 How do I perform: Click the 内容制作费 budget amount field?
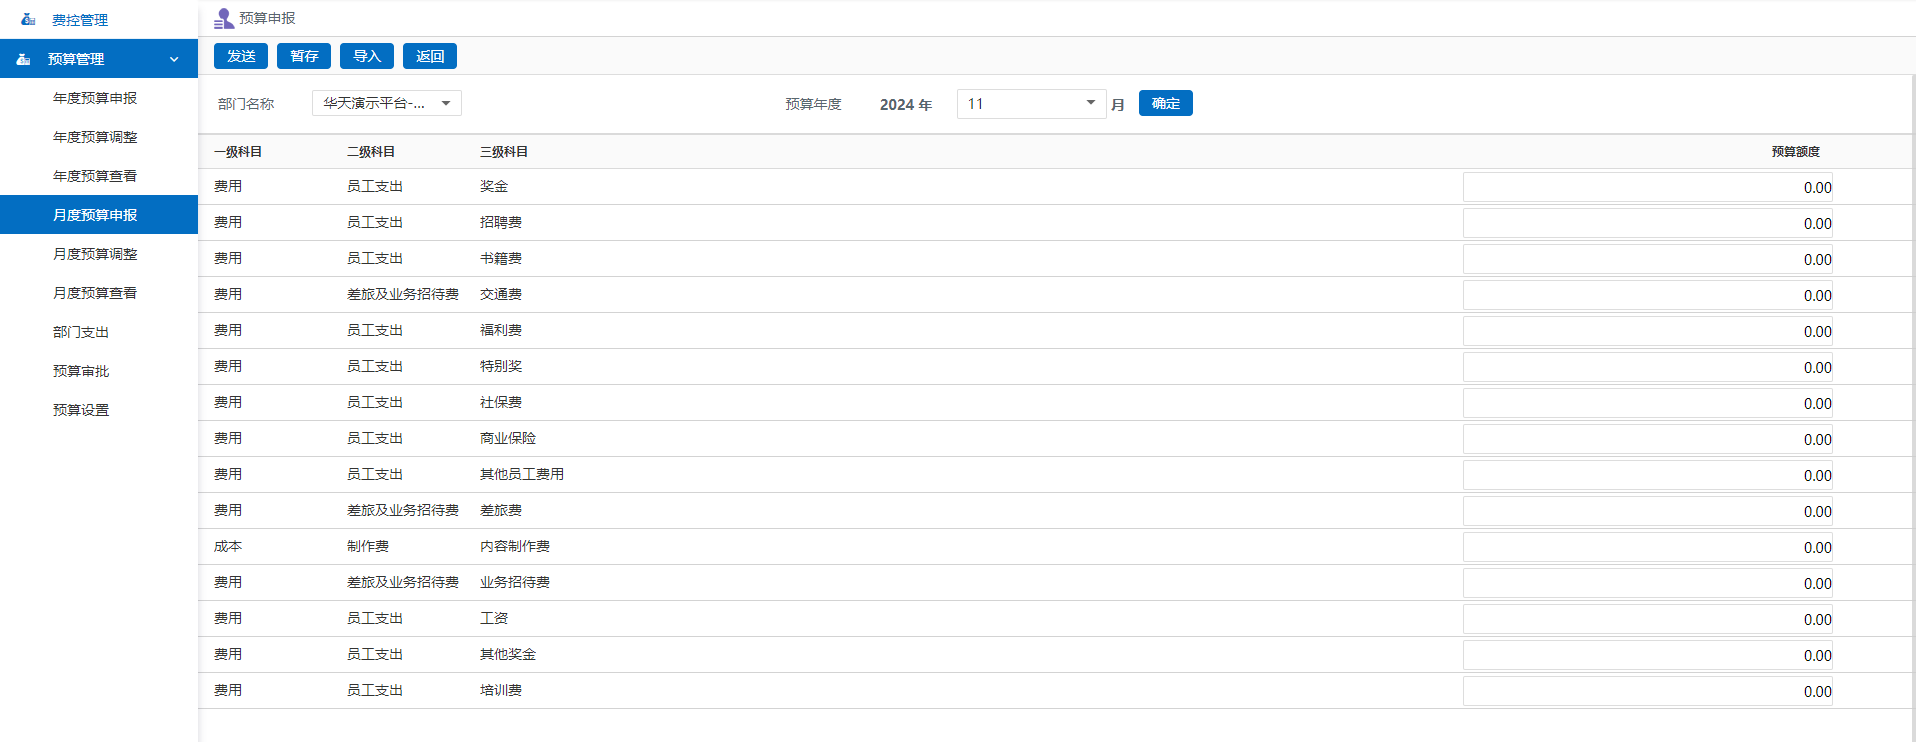click(1646, 547)
